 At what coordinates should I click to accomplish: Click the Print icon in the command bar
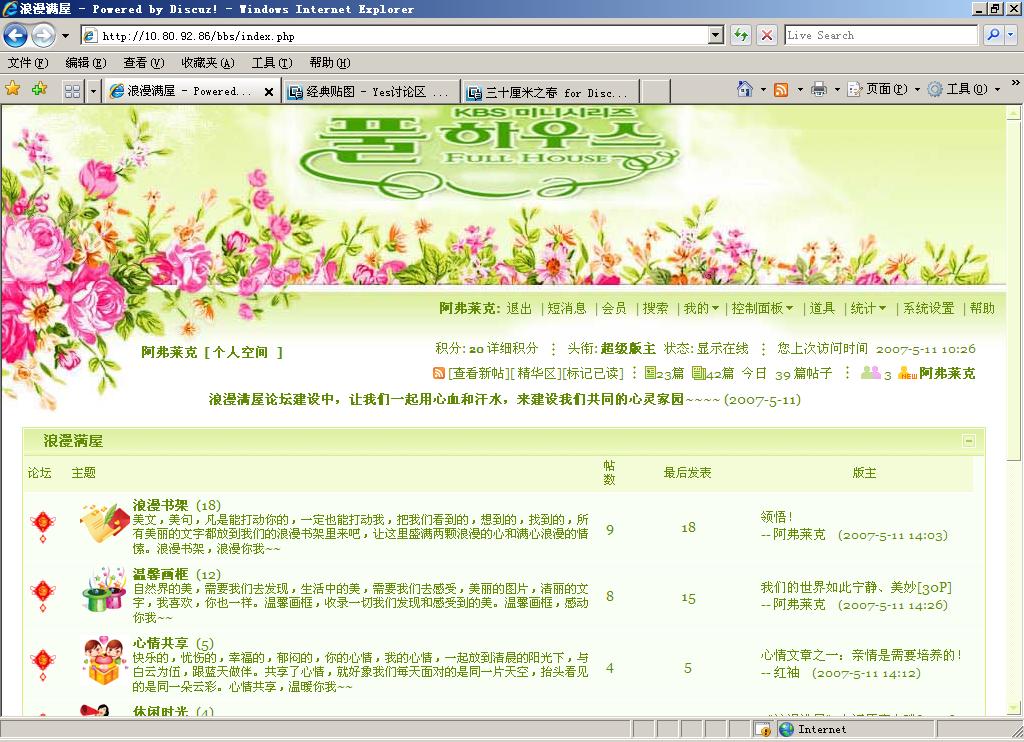point(818,89)
